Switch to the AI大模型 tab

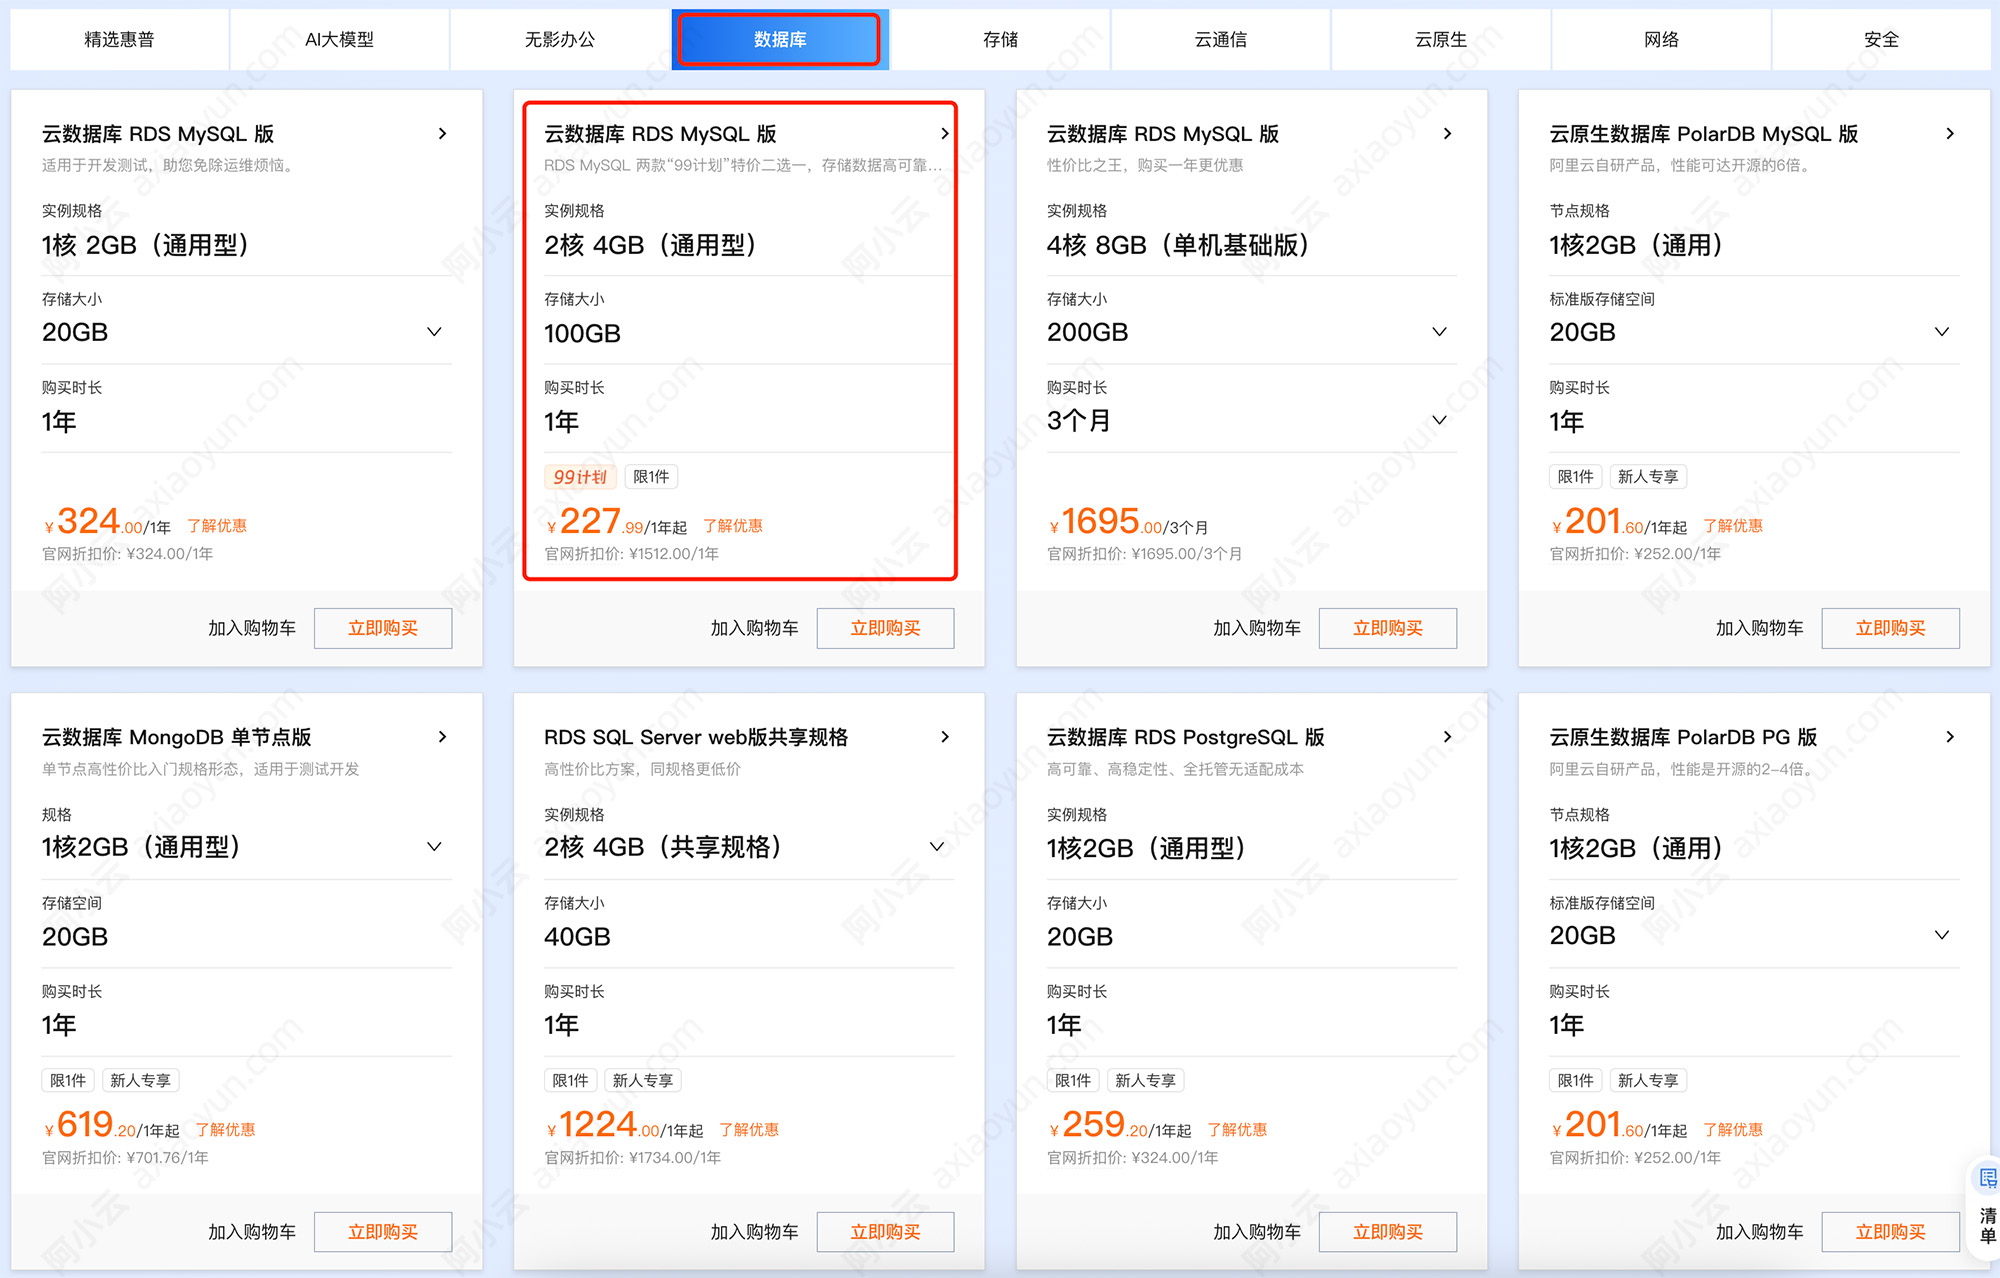(340, 40)
